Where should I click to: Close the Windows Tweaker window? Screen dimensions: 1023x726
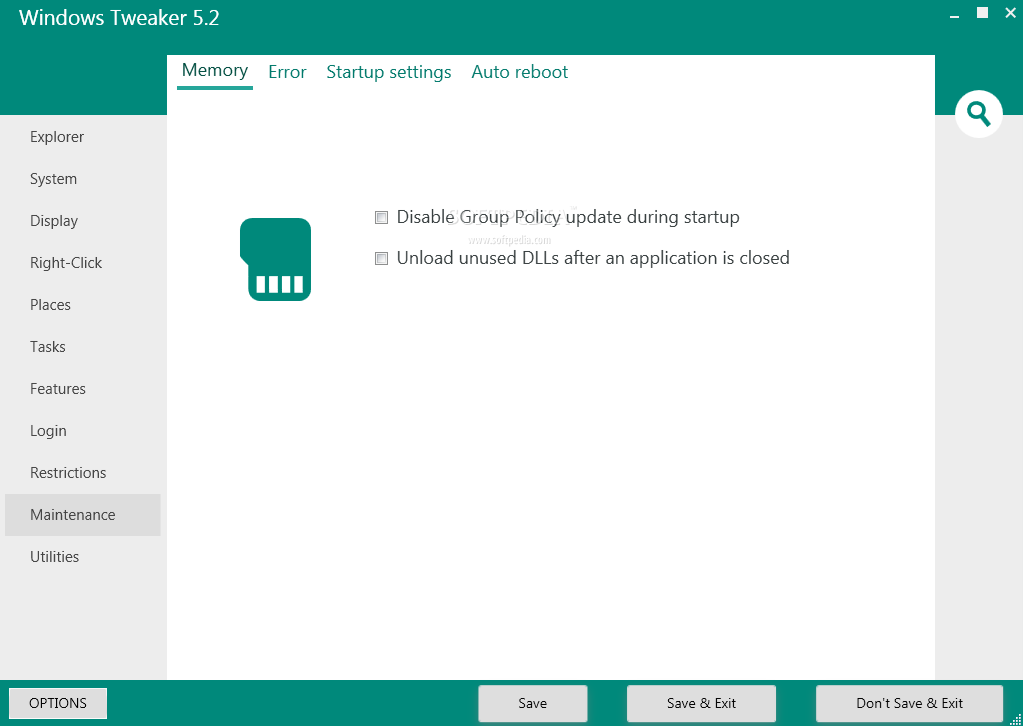click(x=1010, y=12)
